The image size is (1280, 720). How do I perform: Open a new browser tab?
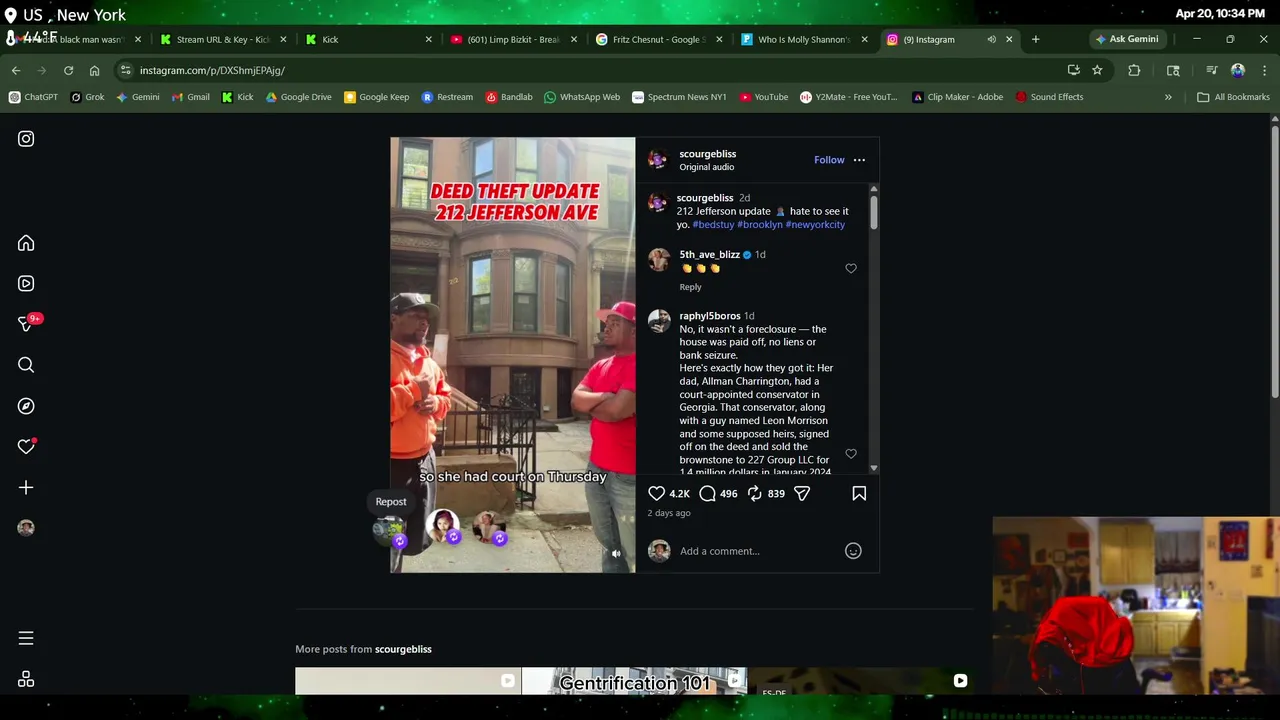(1035, 39)
